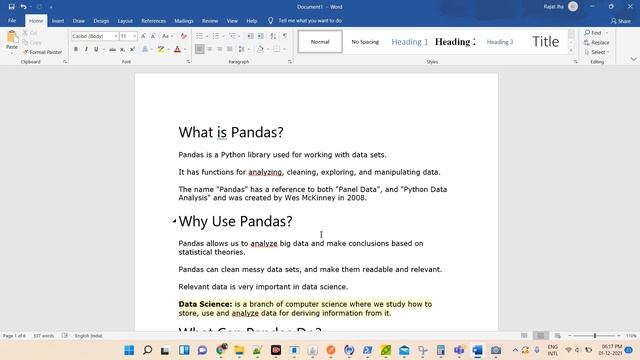Apply the Heading 1 style
Viewport: 640px width, 360px height.
coord(409,42)
